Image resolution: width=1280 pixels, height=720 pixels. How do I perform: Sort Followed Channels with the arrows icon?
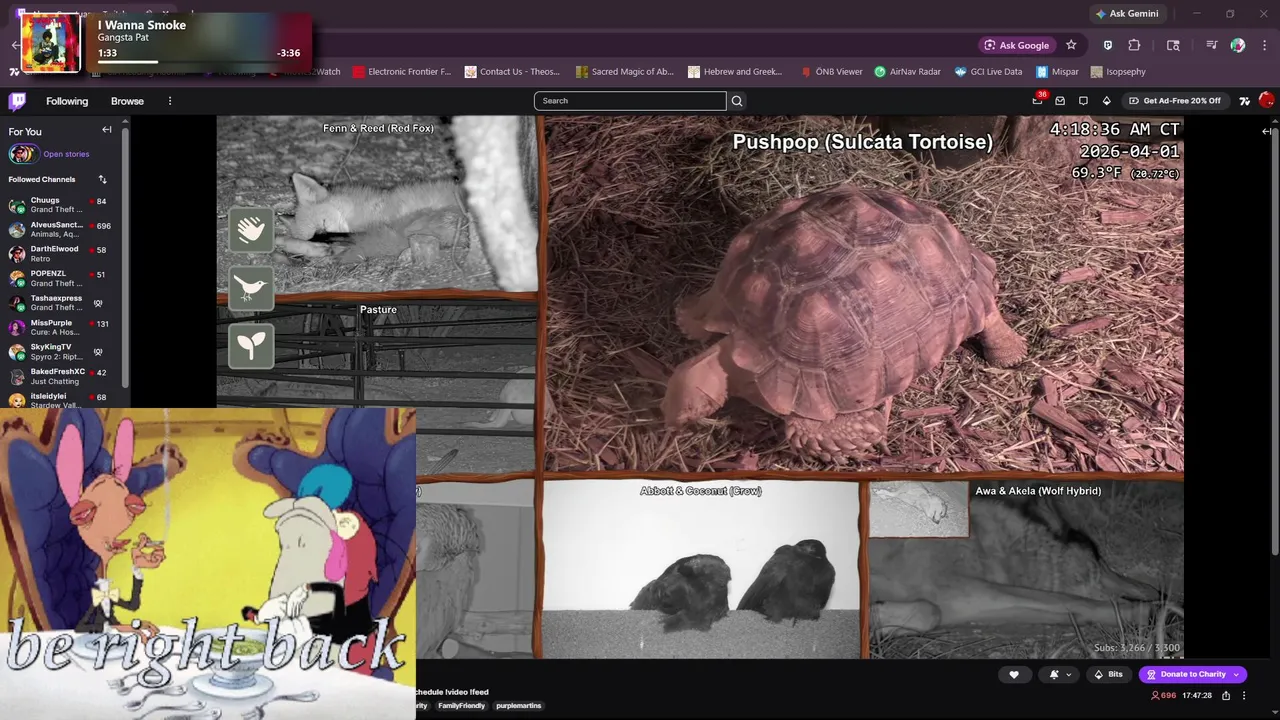102,179
